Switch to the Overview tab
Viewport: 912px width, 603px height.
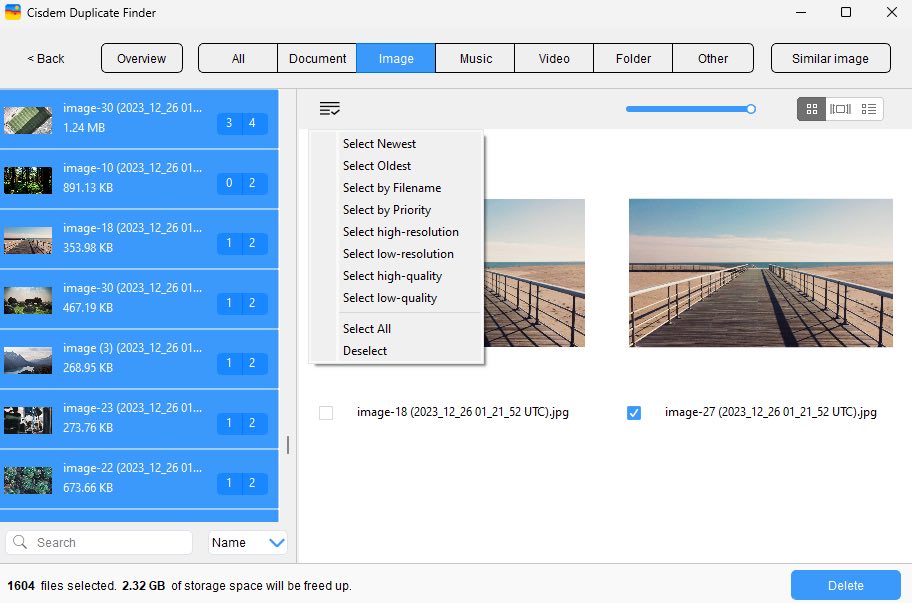(141, 58)
